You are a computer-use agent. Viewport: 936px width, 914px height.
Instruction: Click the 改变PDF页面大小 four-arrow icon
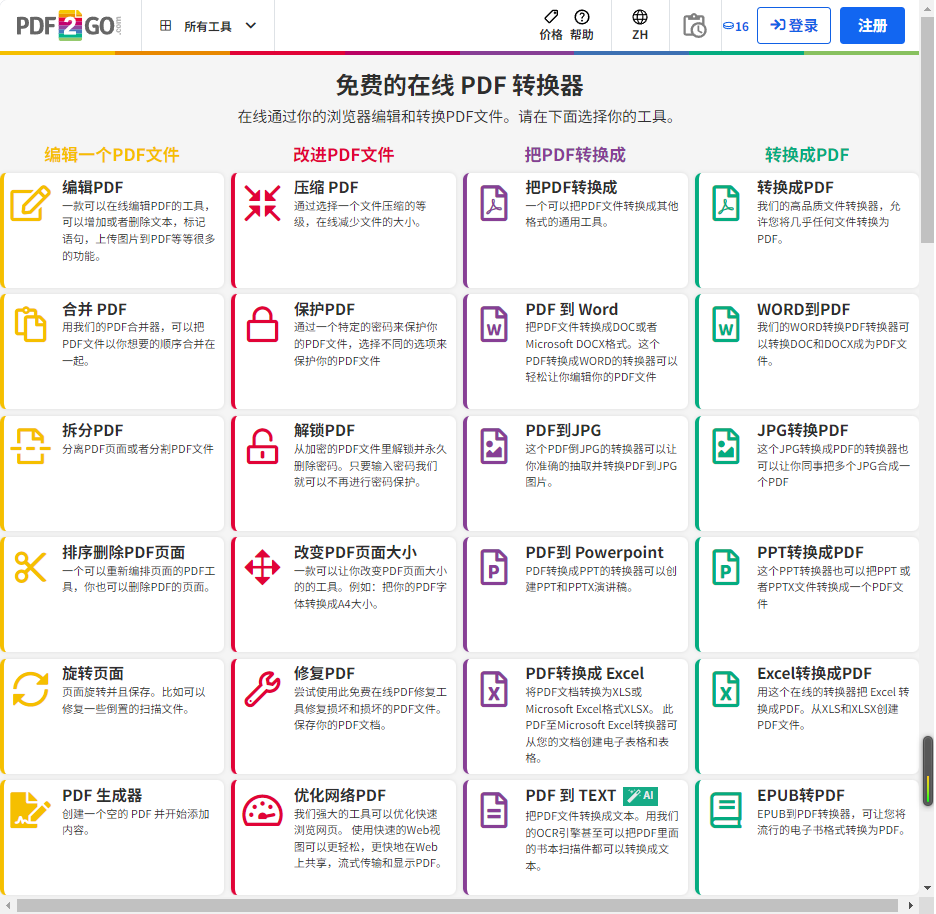tap(262, 567)
